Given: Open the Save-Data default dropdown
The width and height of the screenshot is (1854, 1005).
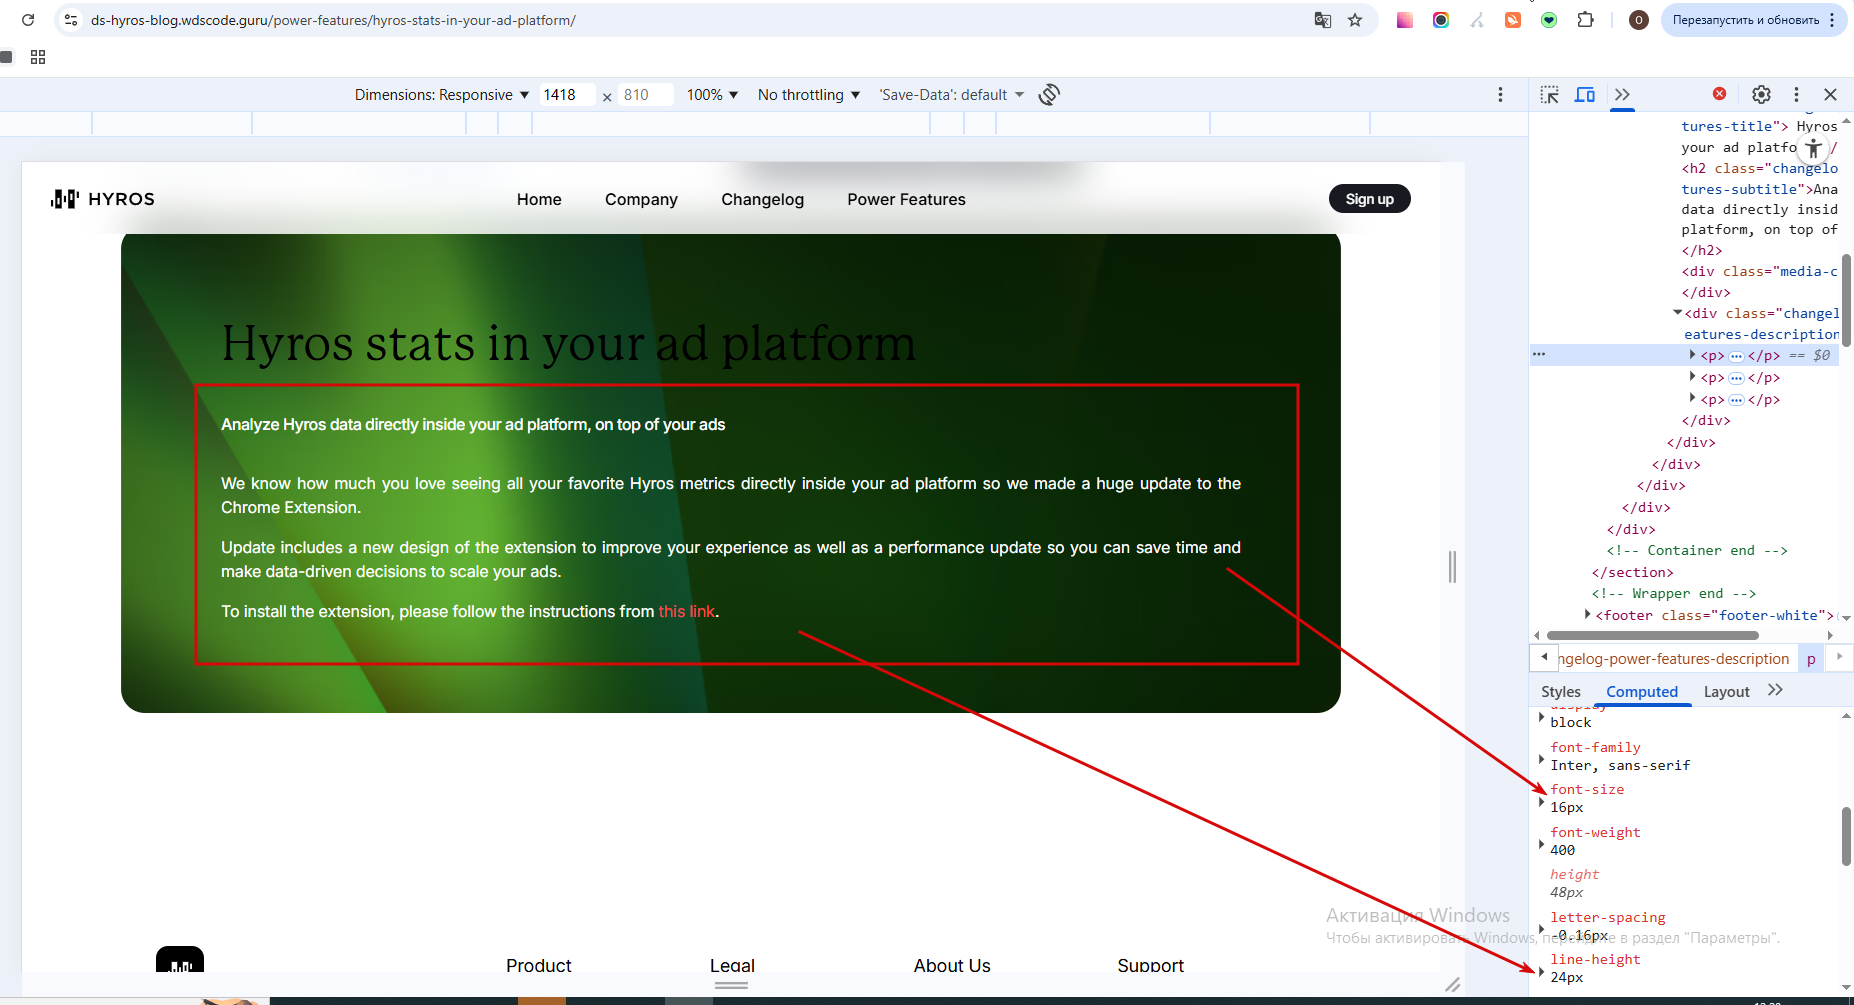Looking at the screenshot, I should click(x=951, y=95).
